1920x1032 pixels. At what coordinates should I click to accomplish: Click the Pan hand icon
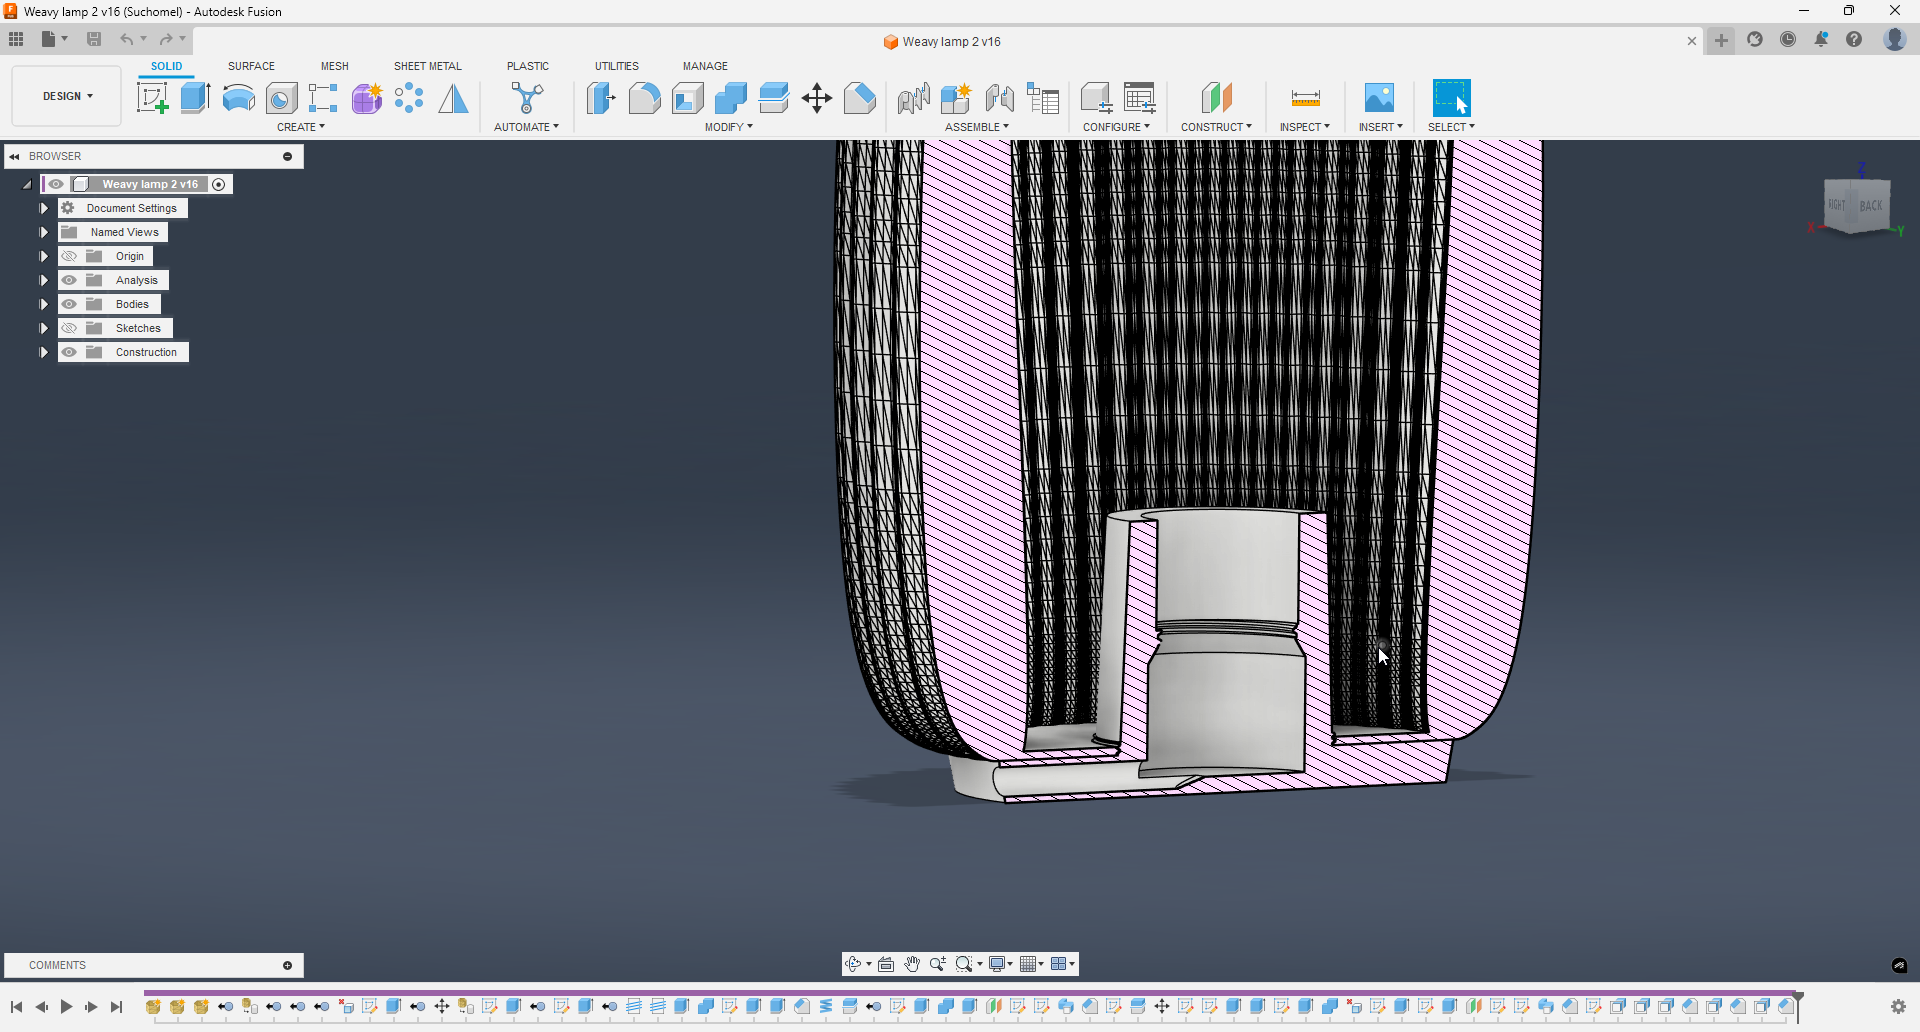click(x=912, y=964)
